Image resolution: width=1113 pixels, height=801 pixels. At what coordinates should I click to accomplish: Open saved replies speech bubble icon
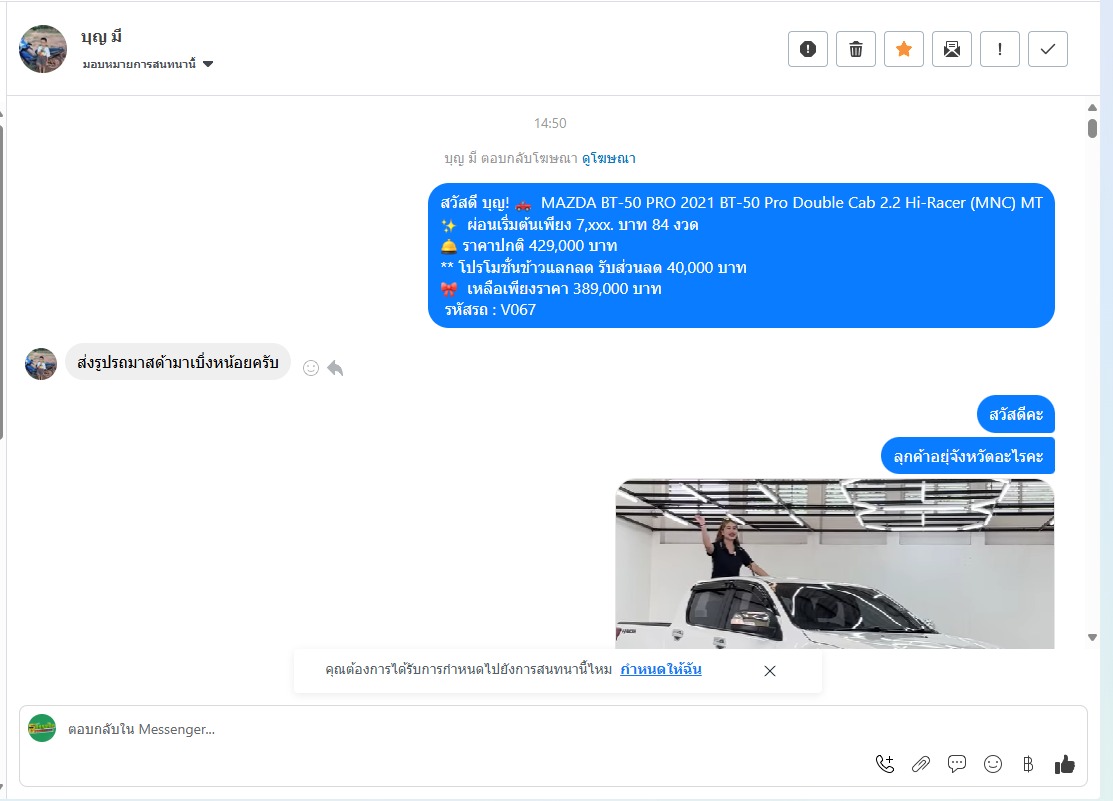pyautogui.click(x=957, y=764)
